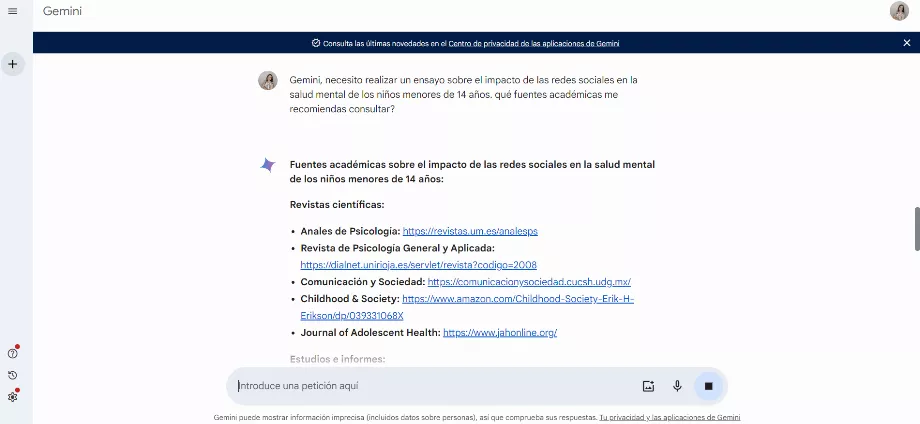Click the 'Revistas científicas:' heading

(337, 205)
